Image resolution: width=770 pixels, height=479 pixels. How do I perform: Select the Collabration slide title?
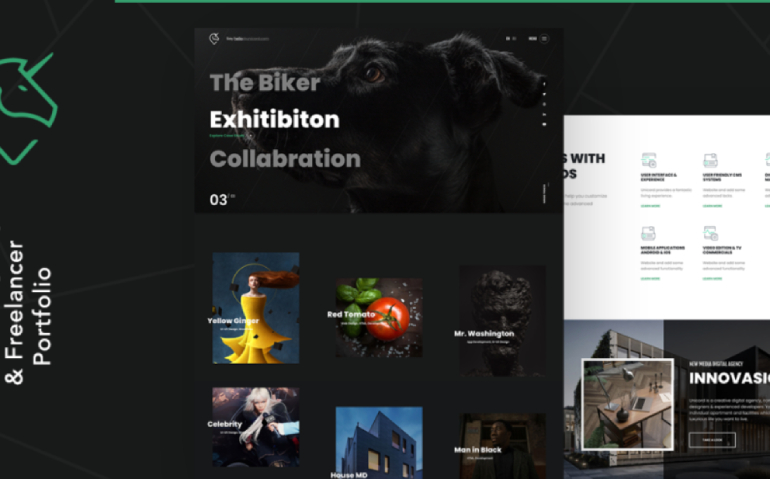click(x=285, y=159)
